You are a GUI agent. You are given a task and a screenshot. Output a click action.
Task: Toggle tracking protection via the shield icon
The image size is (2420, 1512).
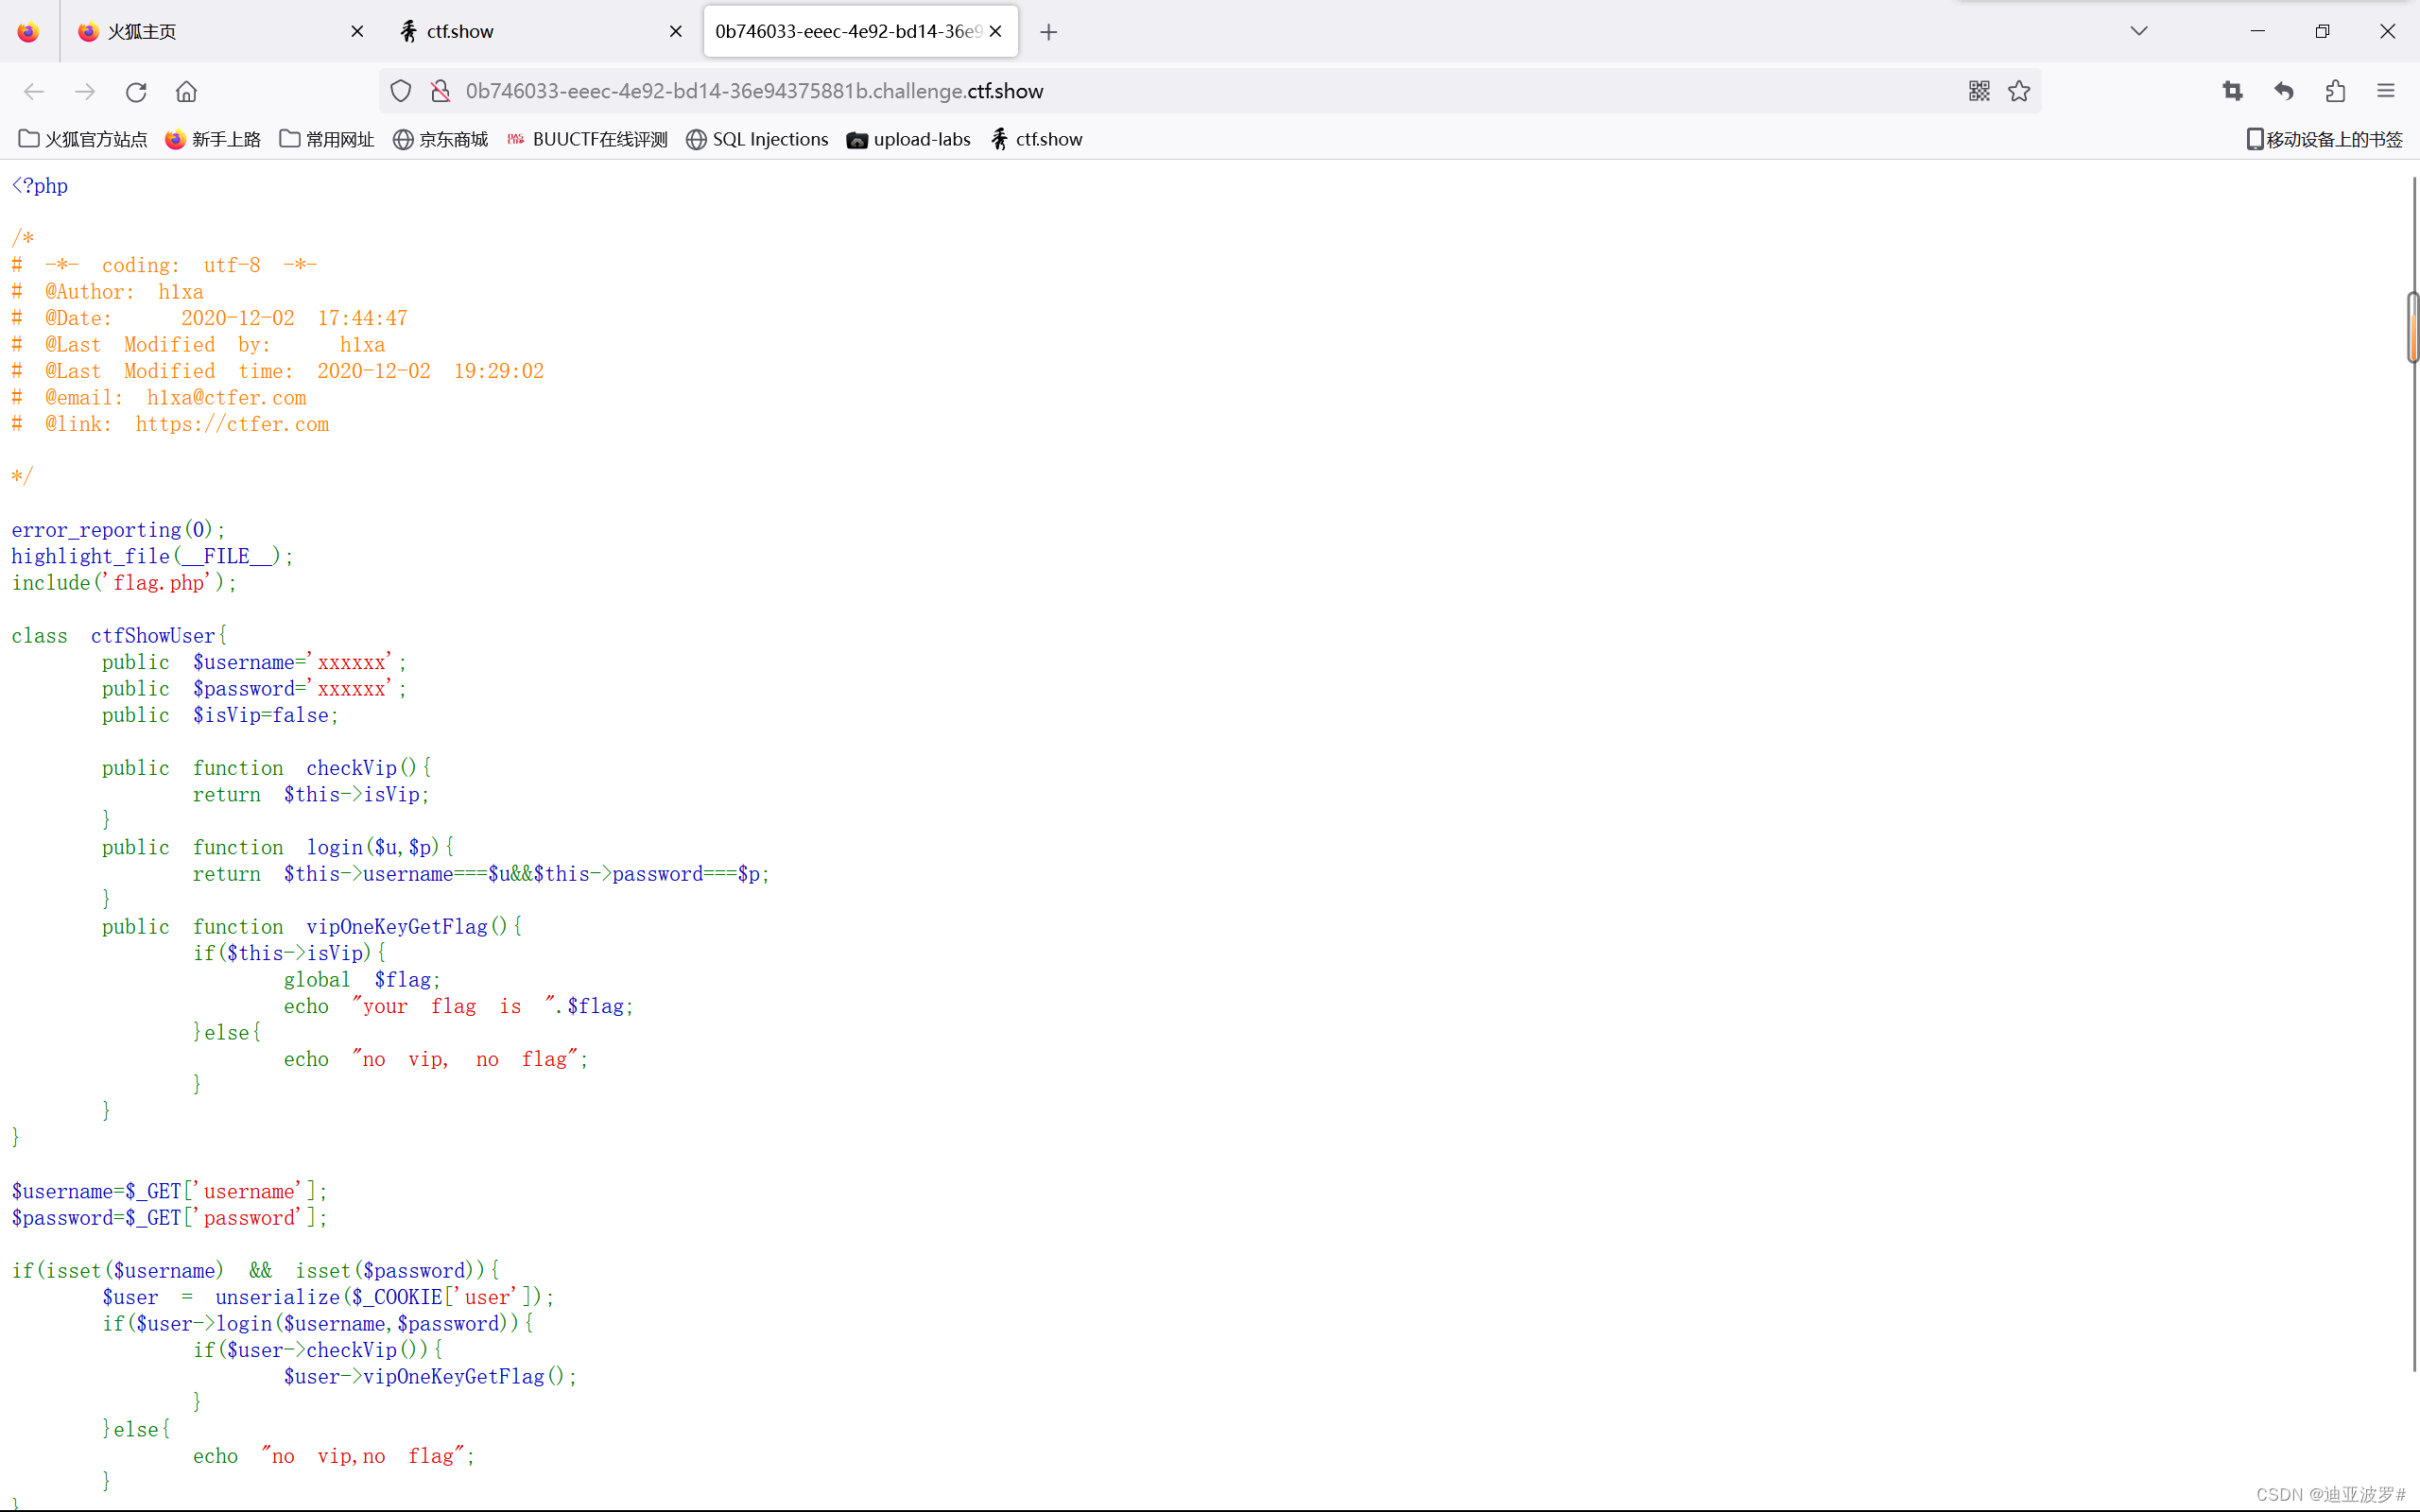click(x=400, y=90)
